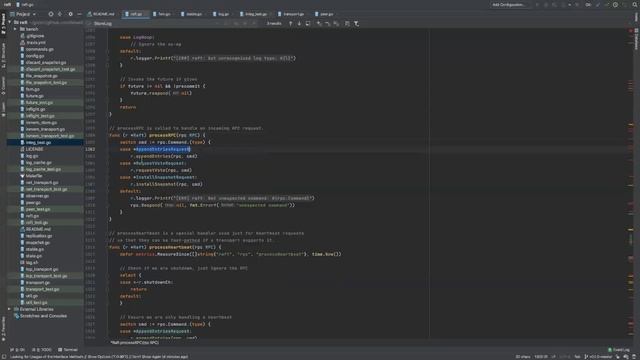The width and height of the screenshot is (640, 360).
Task: Switch to the README.md editor tab
Action: click(101, 14)
